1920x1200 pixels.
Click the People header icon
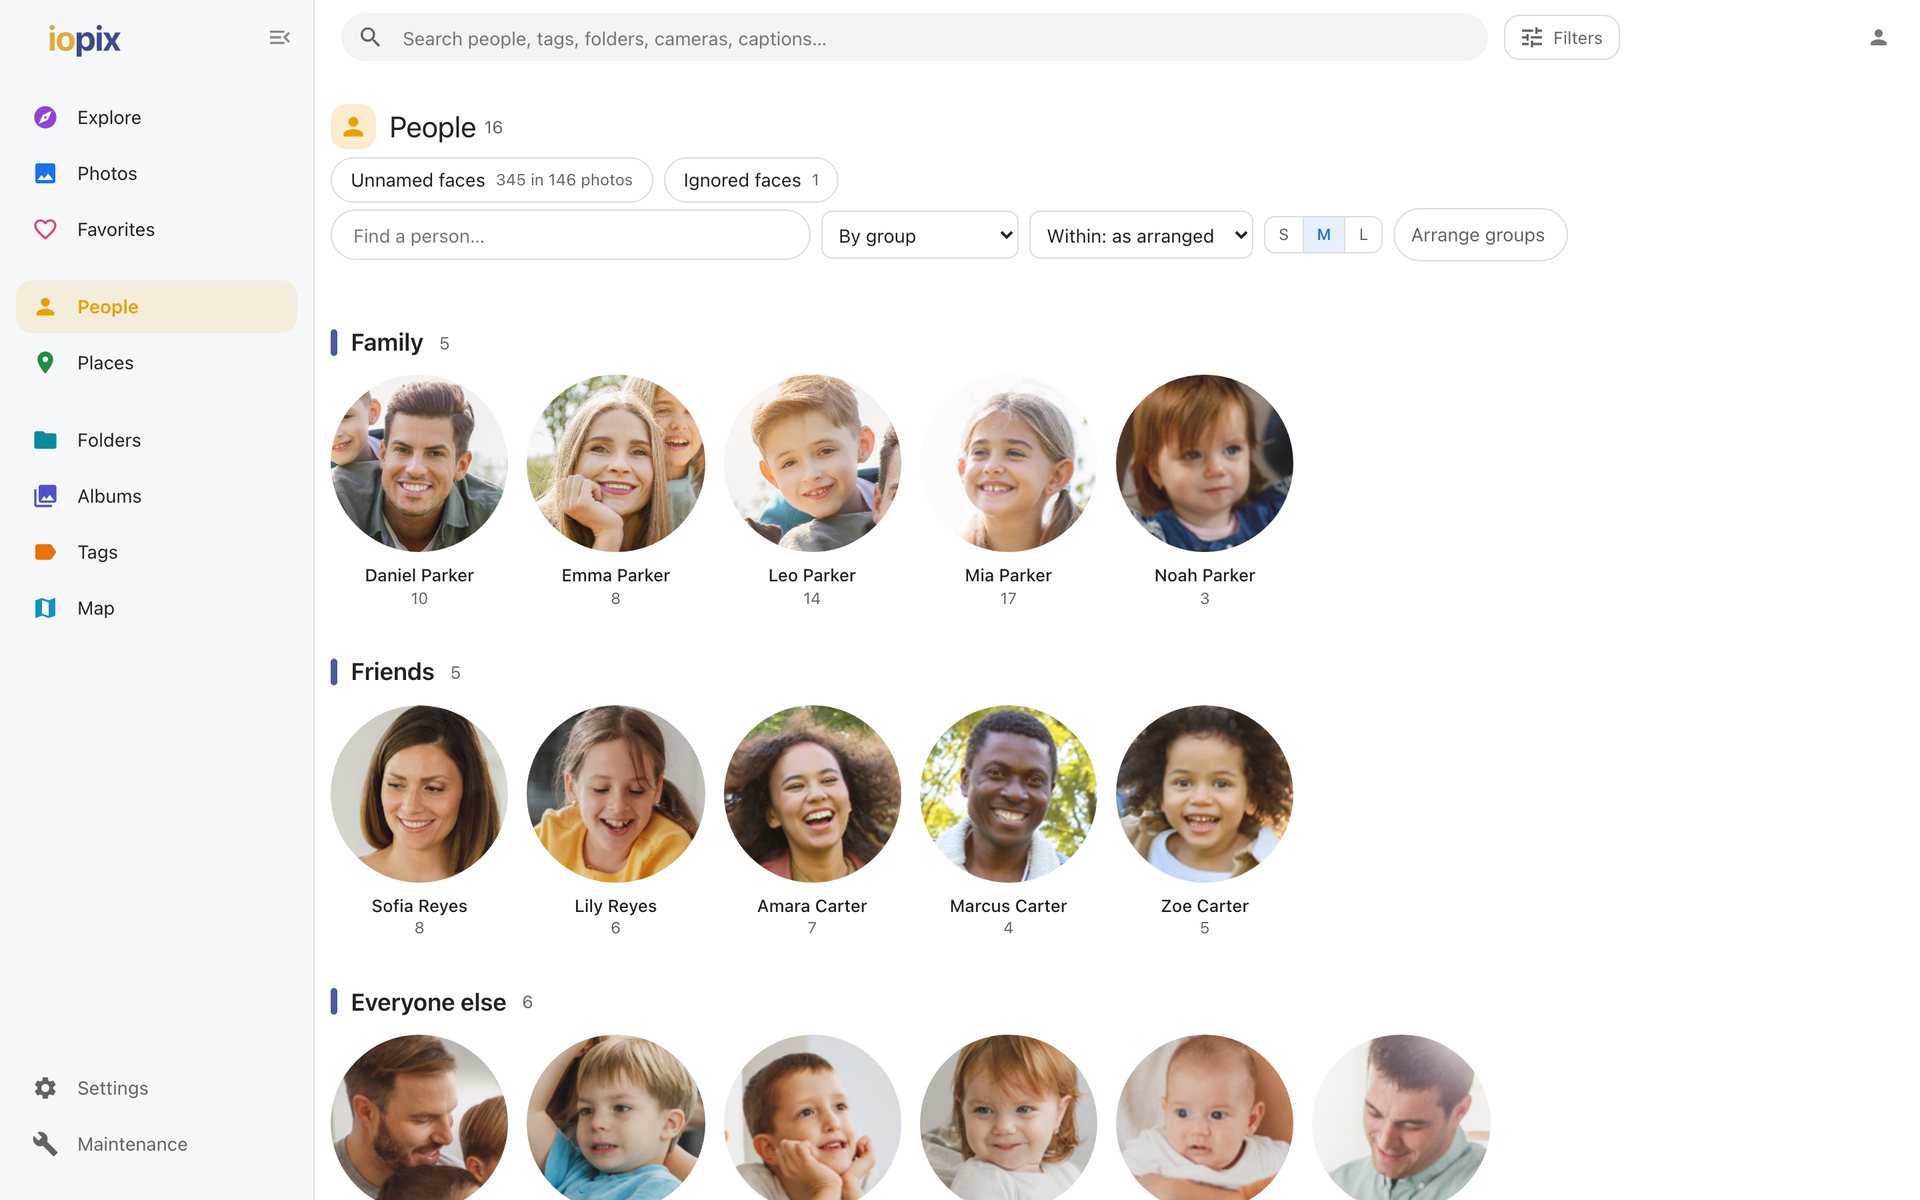[x=353, y=127]
